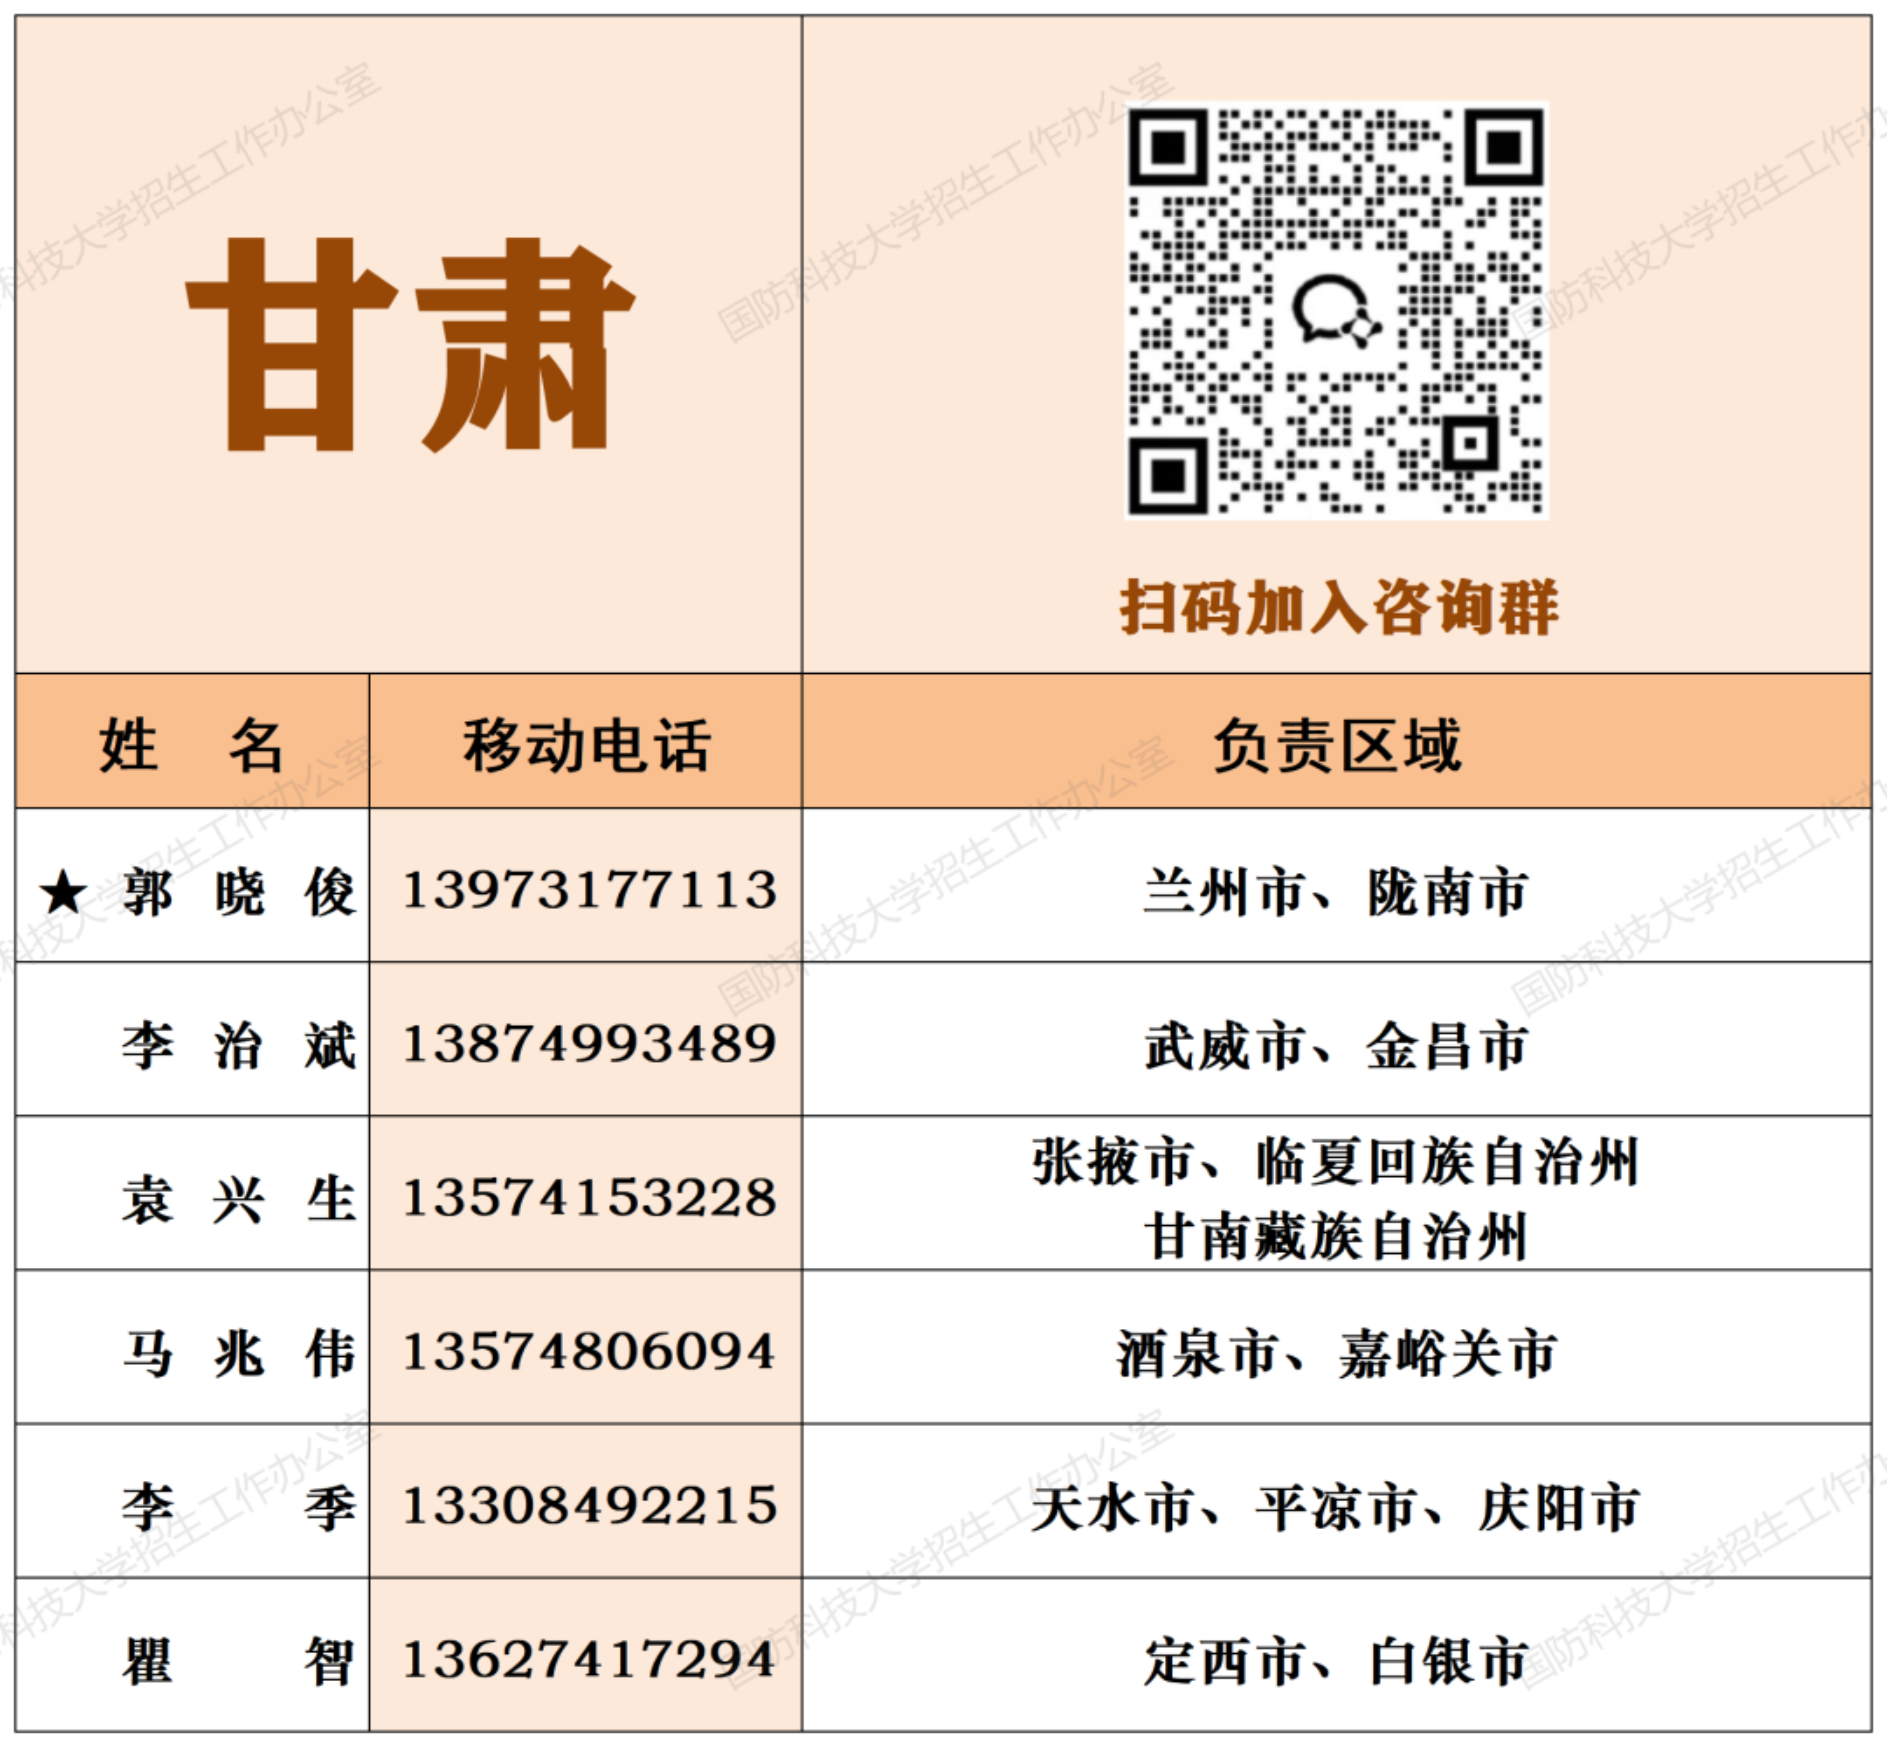The width and height of the screenshot is (1887, 1747).
Task: Select phone number 13308492215
Action: pyautogui.click(x=589, y=1506)
